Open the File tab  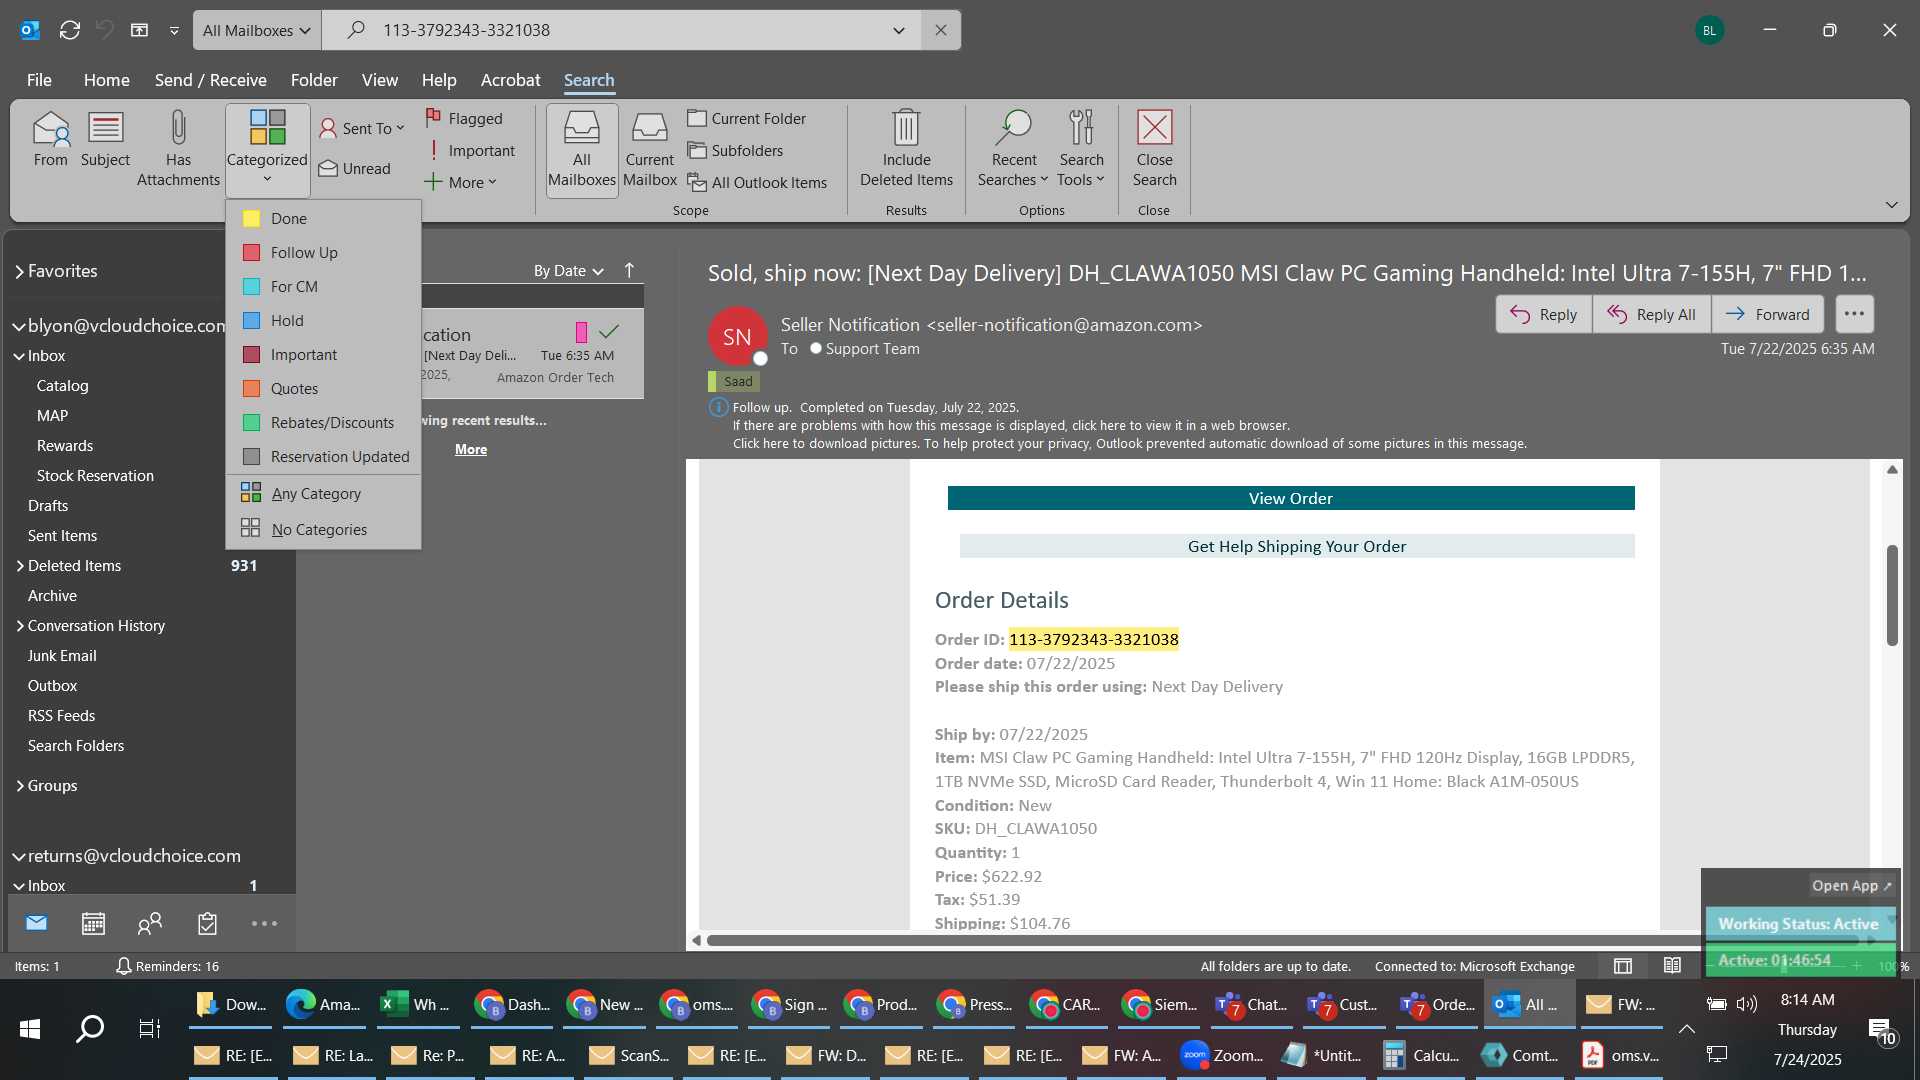click(39, 80)
